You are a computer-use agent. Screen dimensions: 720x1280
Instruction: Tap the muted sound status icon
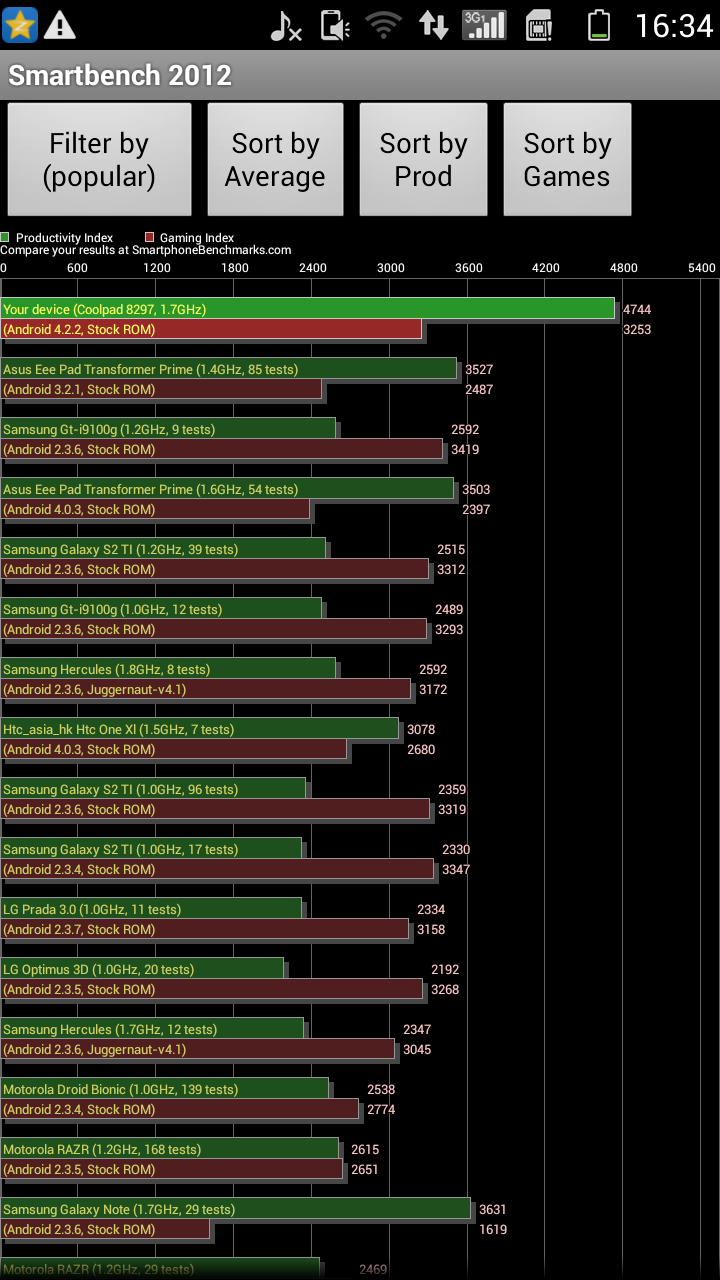pos(286,25)
